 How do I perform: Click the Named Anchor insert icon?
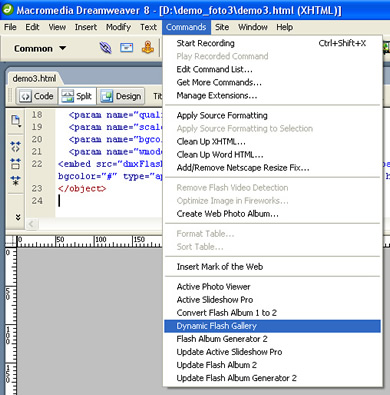pyautogui.click(x=148, y=48)
